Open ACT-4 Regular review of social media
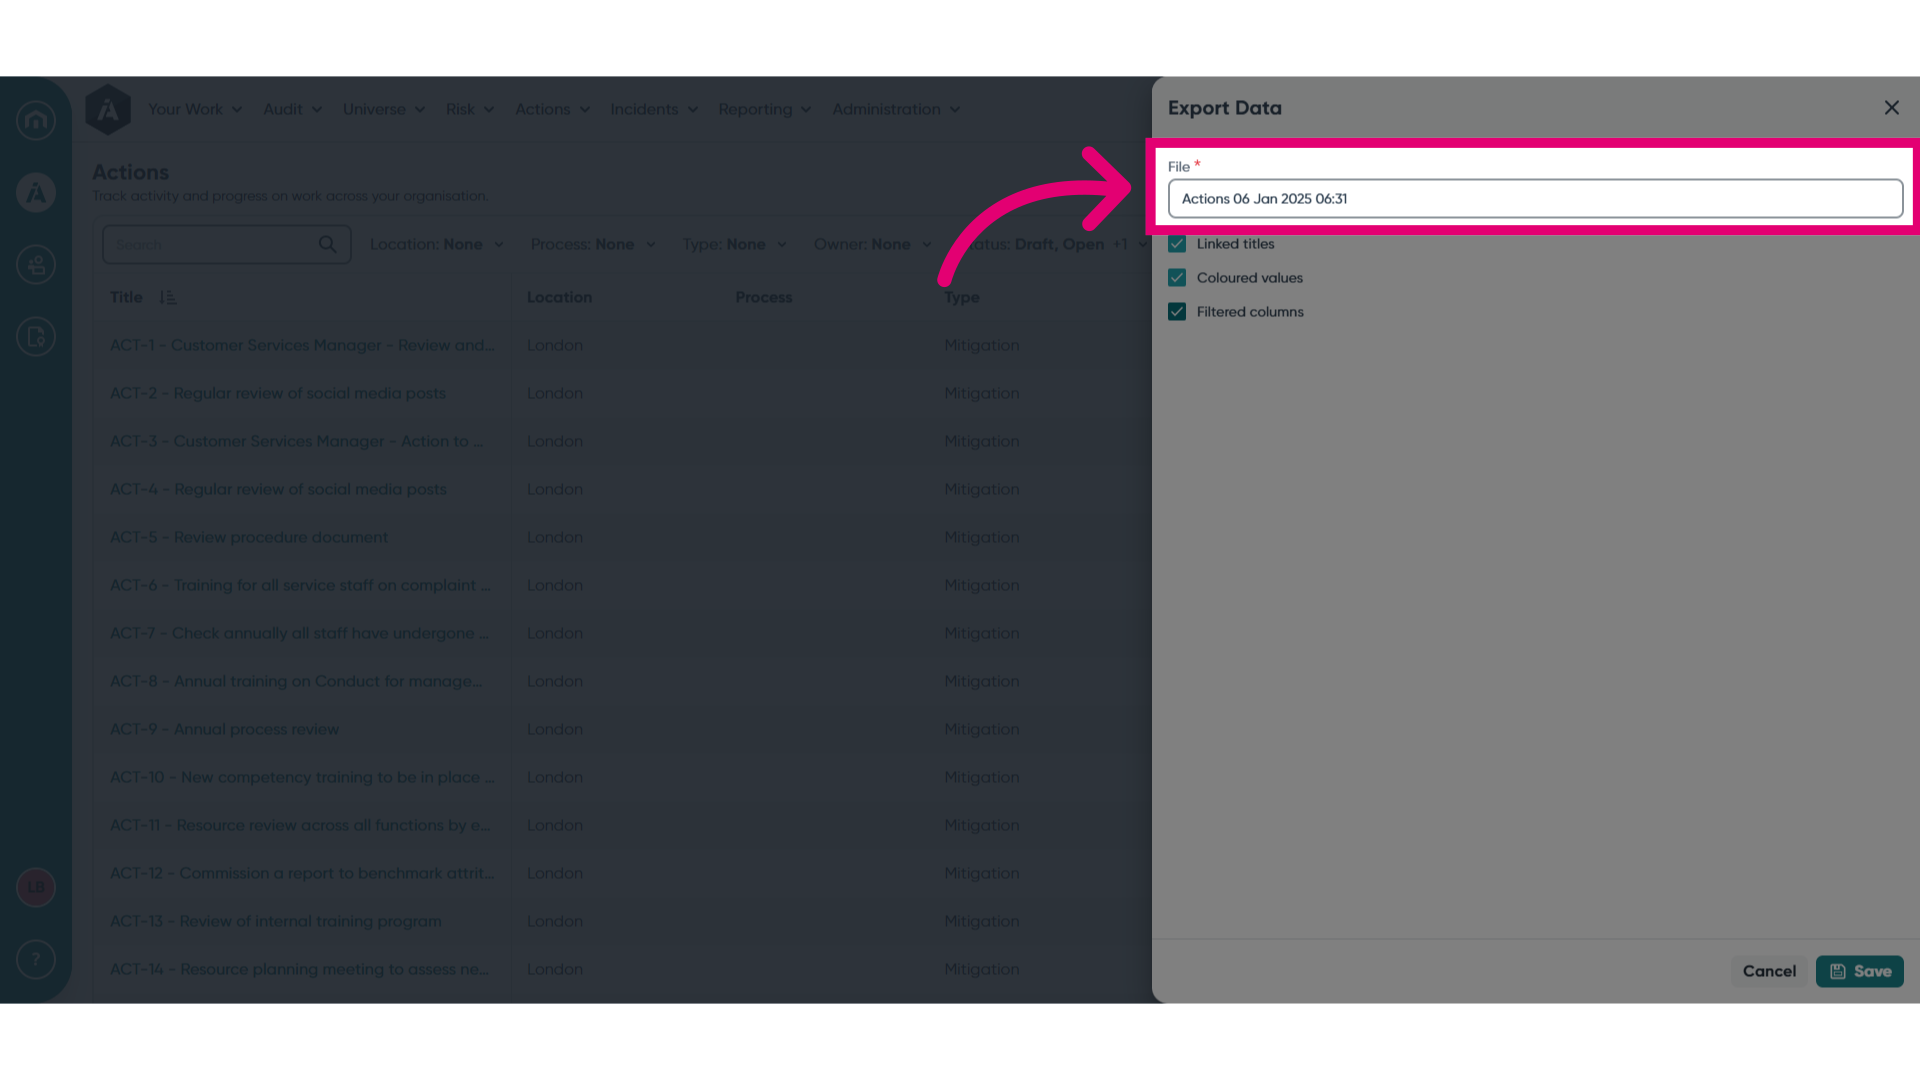The height and width of the screenshot is (1080, 1920). tap(278, 489)
